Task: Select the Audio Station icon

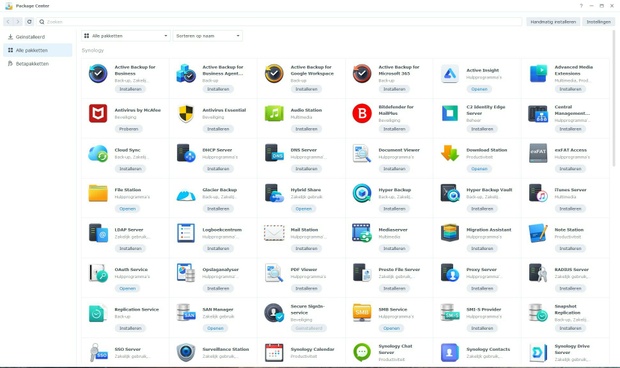Action: pyautogui.click(x=274, y=113)
